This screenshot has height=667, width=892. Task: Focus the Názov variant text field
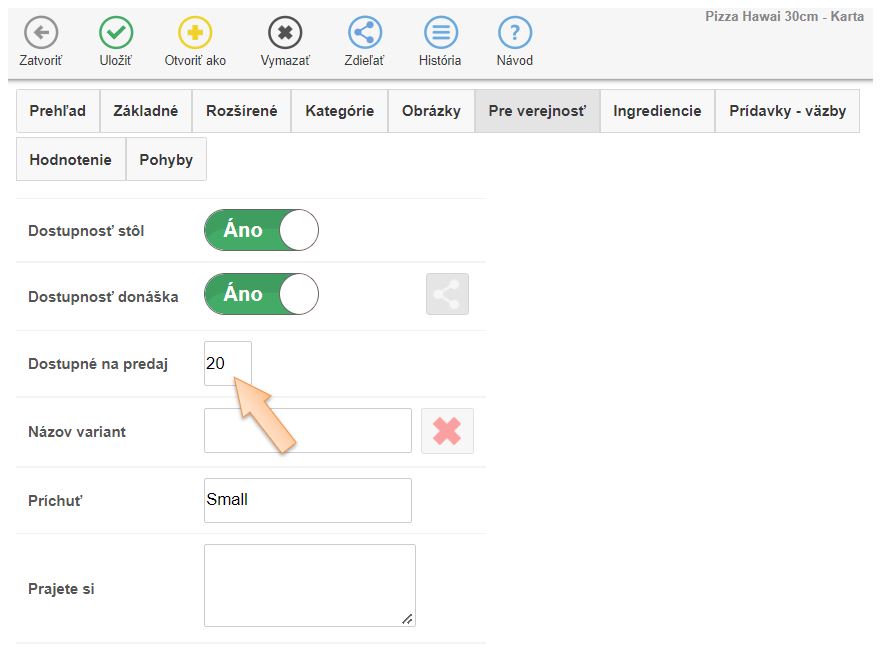click(307, 431)
